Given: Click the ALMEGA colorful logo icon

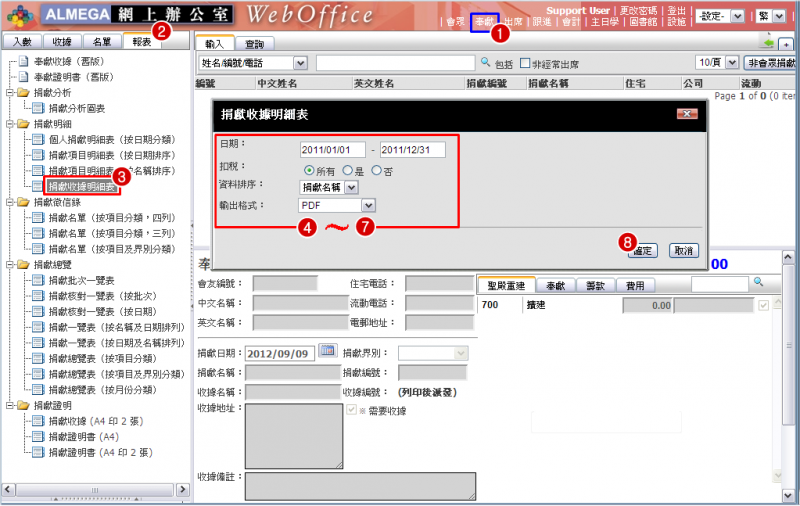Looking at the screenshot, I should click(20, 16).
